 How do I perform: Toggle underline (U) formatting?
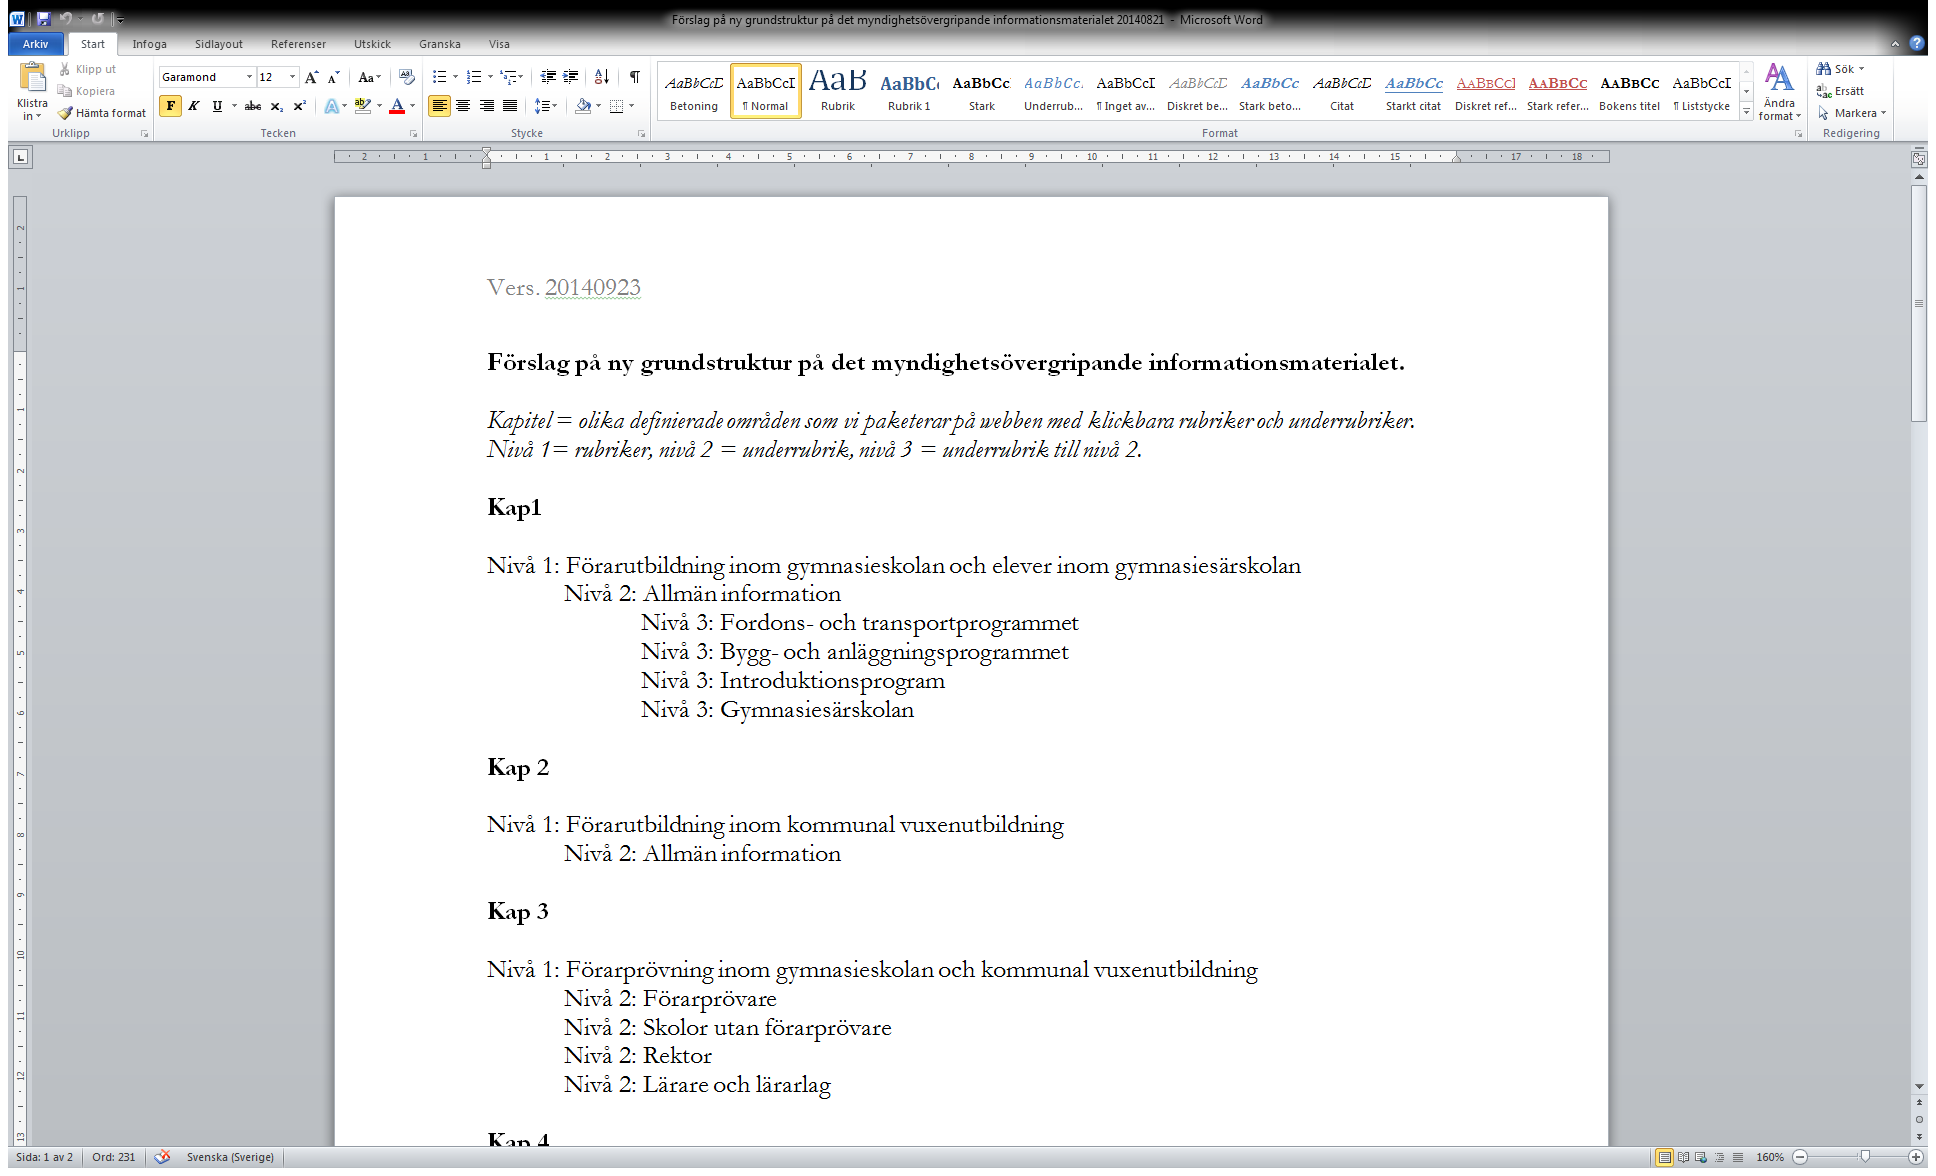coord(217,106)
